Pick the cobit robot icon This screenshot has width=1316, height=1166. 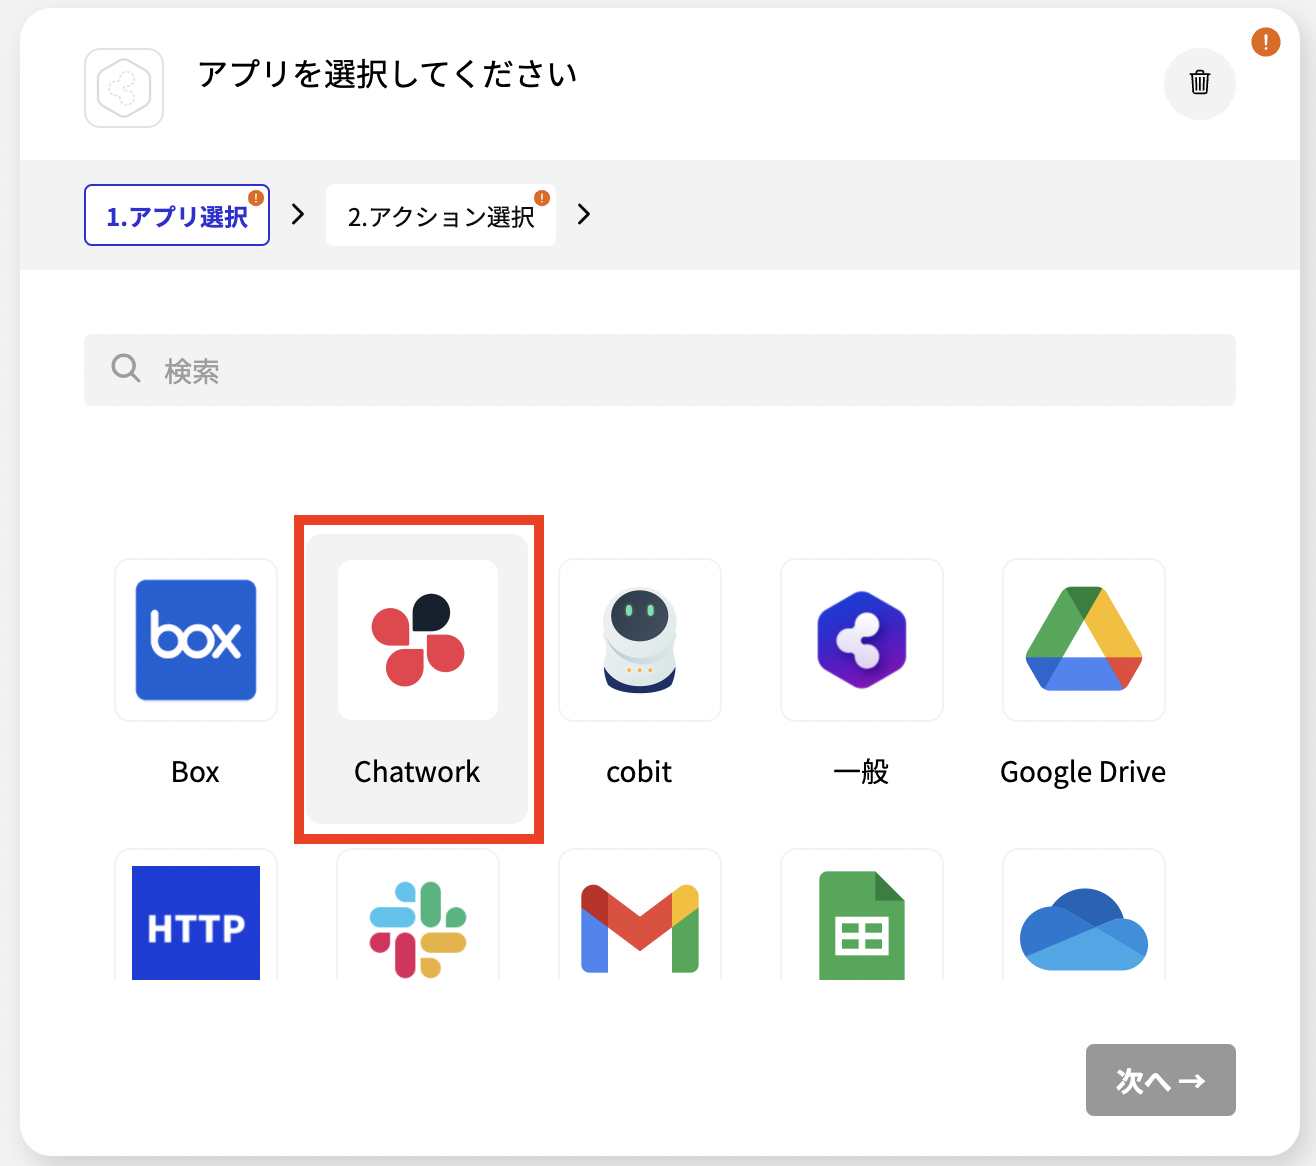(x=640, y=640)
